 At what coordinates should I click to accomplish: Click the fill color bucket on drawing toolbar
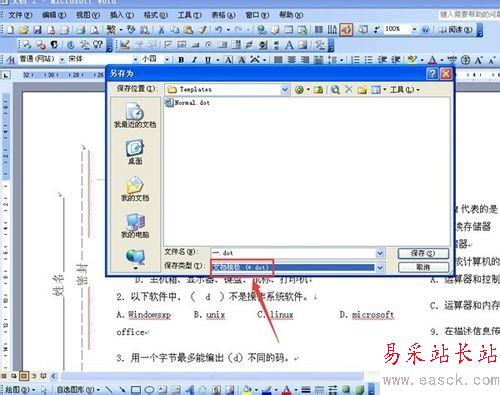coord(247,389)
